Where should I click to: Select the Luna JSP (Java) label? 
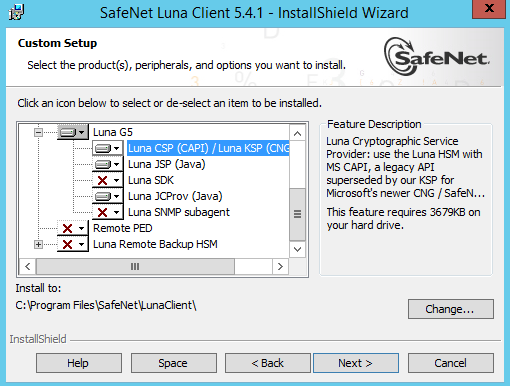pyautogui.click(x=166, y=164)
